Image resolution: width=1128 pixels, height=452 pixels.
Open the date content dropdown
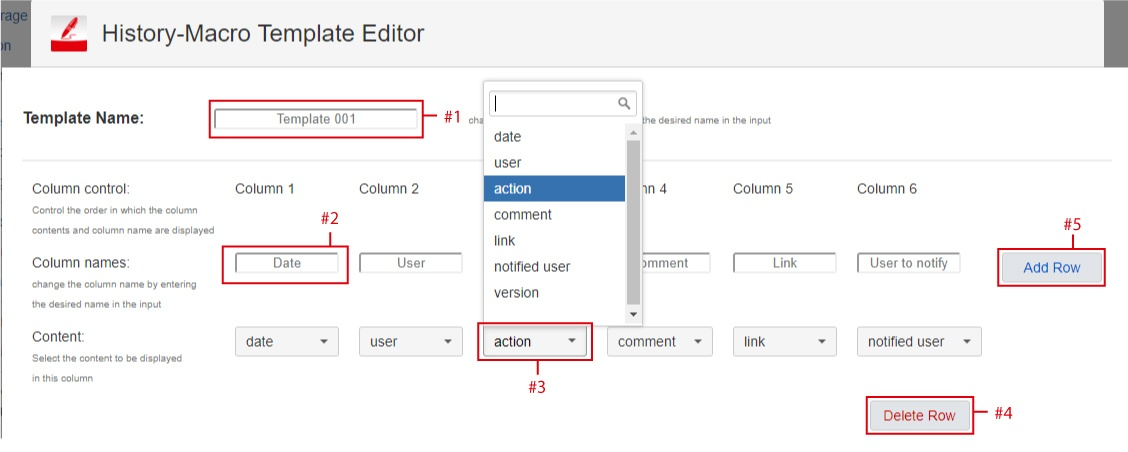click(x=286, y=342)
